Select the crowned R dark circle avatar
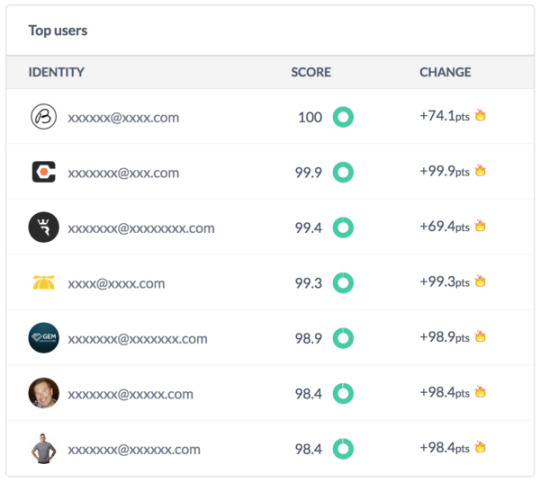540x482 pixels. [x=43, y=227]
